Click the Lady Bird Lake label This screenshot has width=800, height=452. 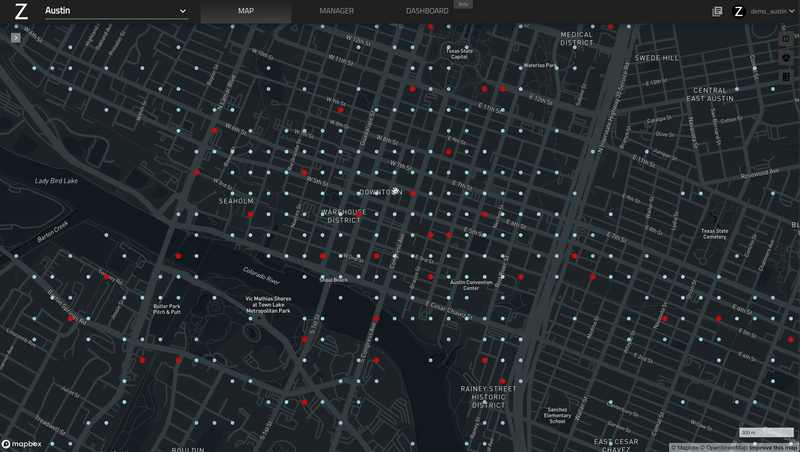tap(56, 181)
